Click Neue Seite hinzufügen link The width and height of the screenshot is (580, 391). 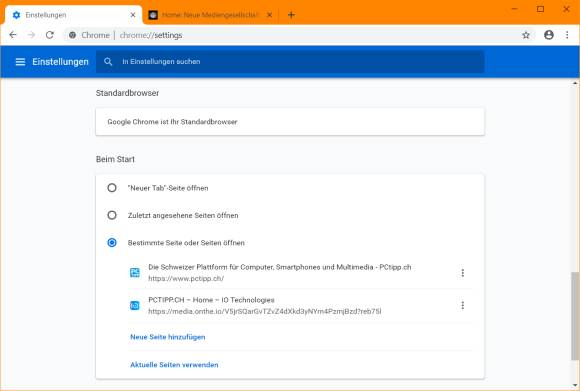[x=168, y=337]
